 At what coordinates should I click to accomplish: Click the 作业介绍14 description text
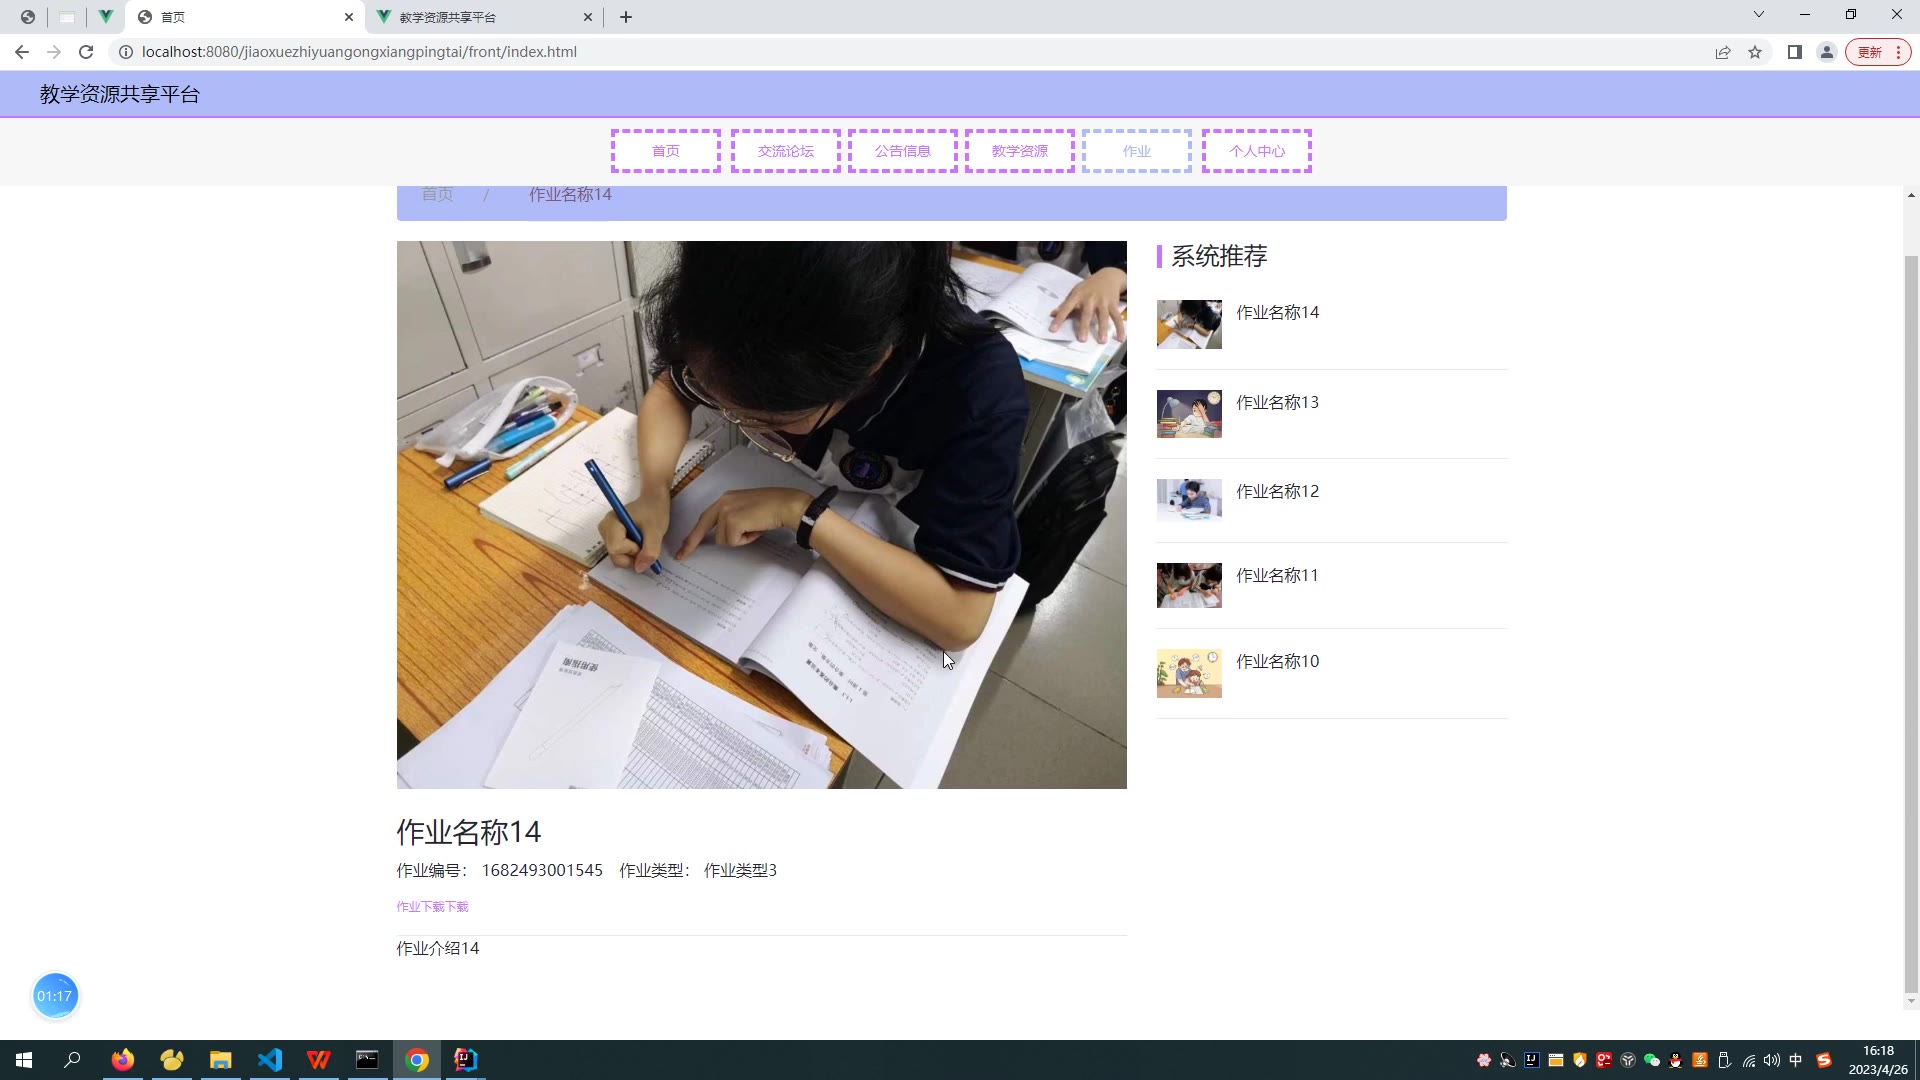click(x=438, y=949)
